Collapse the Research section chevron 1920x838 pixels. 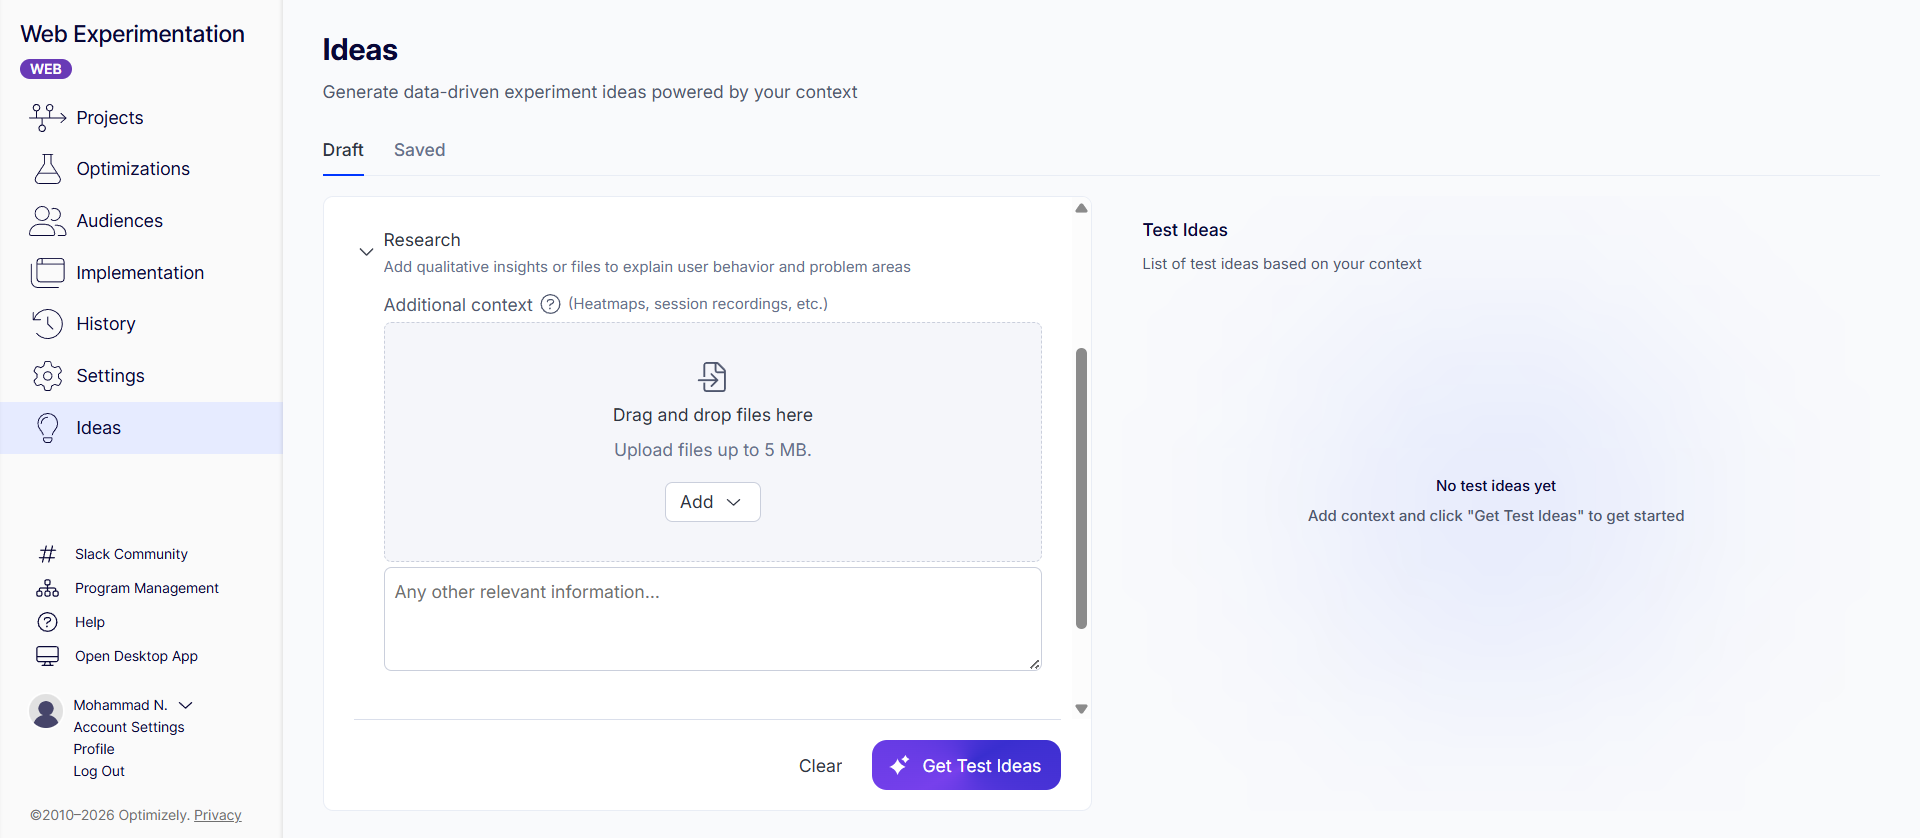click(x=366, y=251)
